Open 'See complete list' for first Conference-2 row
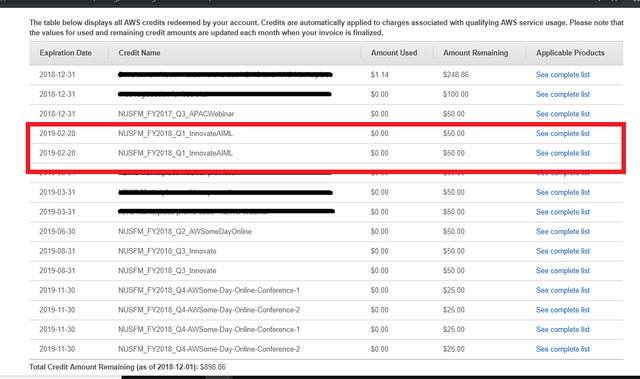The height and width of the screenshot is (379, 640). [562, 310]
